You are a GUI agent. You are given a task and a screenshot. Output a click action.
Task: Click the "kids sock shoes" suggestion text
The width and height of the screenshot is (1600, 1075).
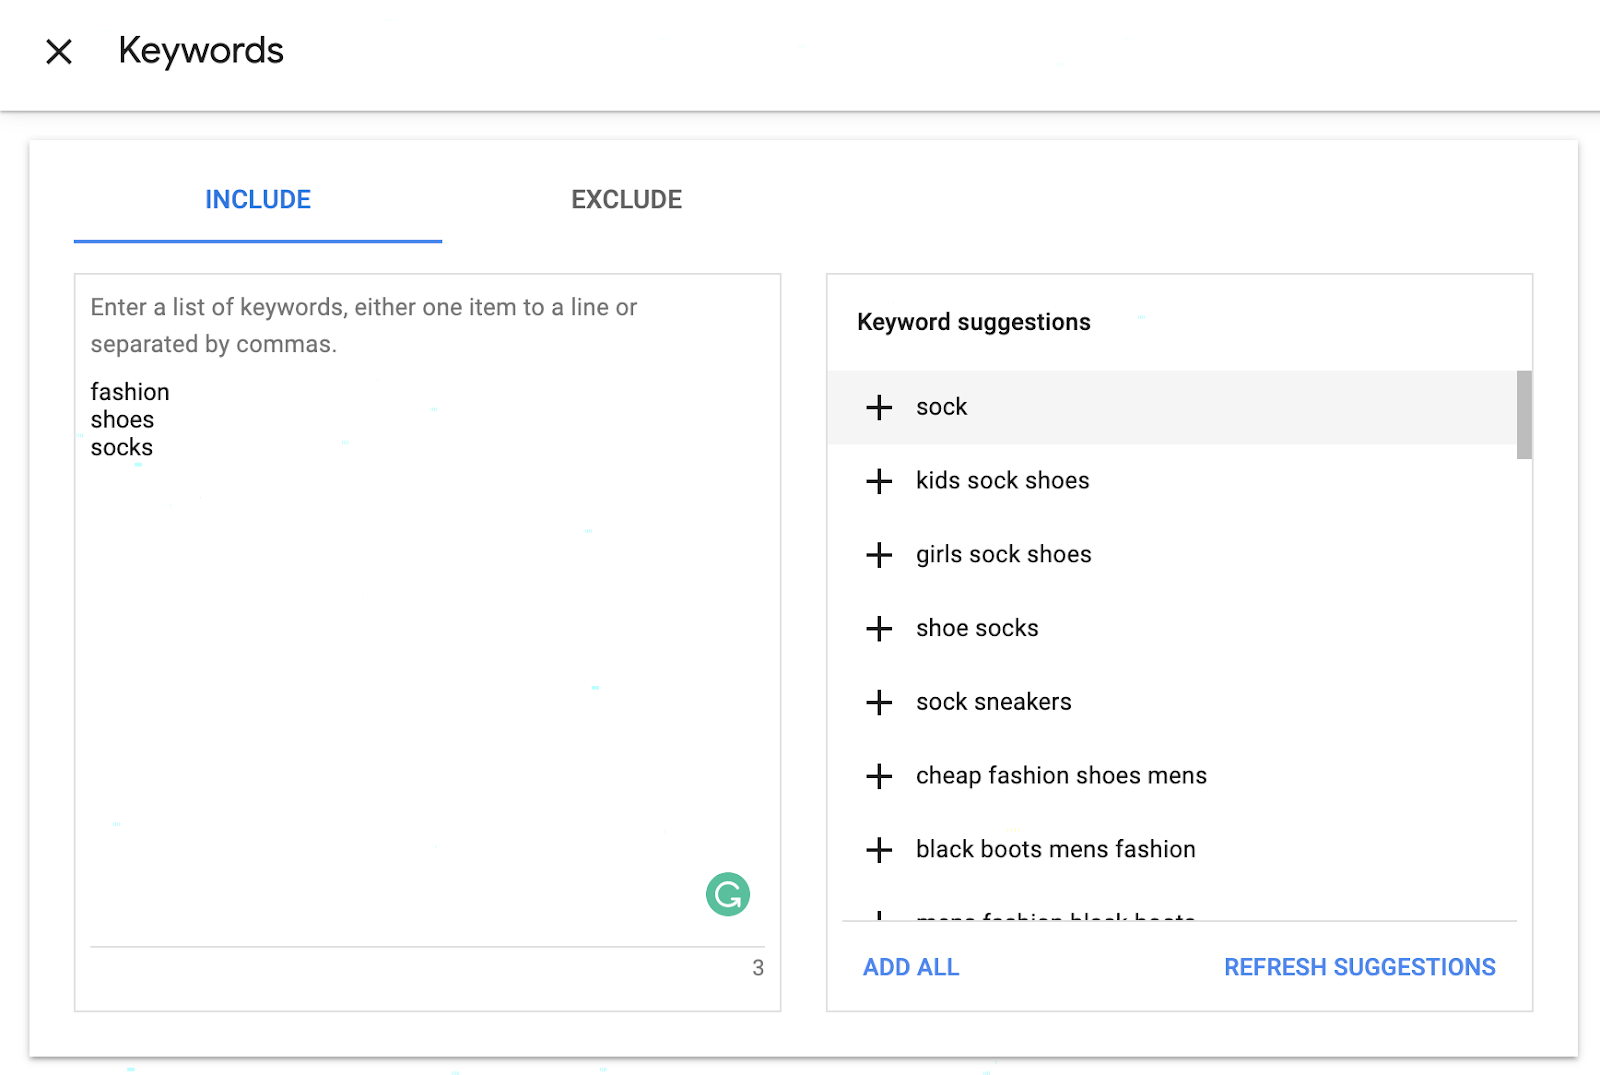tap(1002, 481)
